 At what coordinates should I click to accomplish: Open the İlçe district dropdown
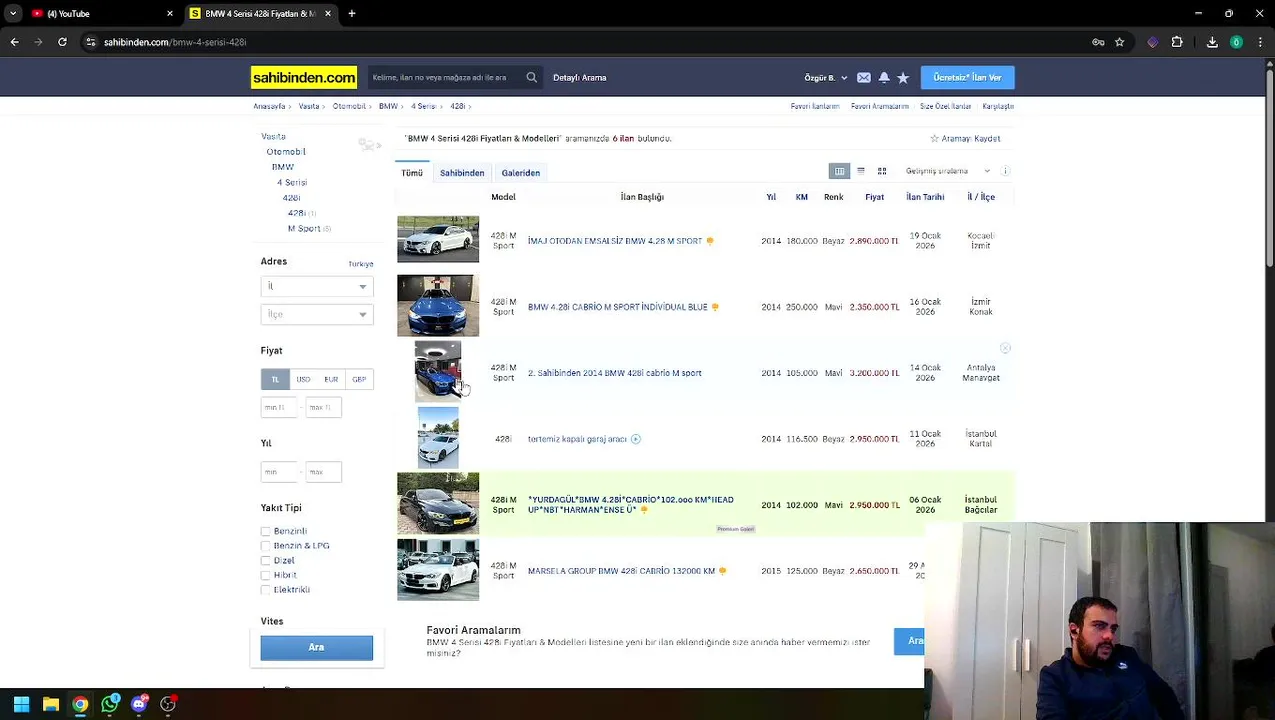coord(317,315)
